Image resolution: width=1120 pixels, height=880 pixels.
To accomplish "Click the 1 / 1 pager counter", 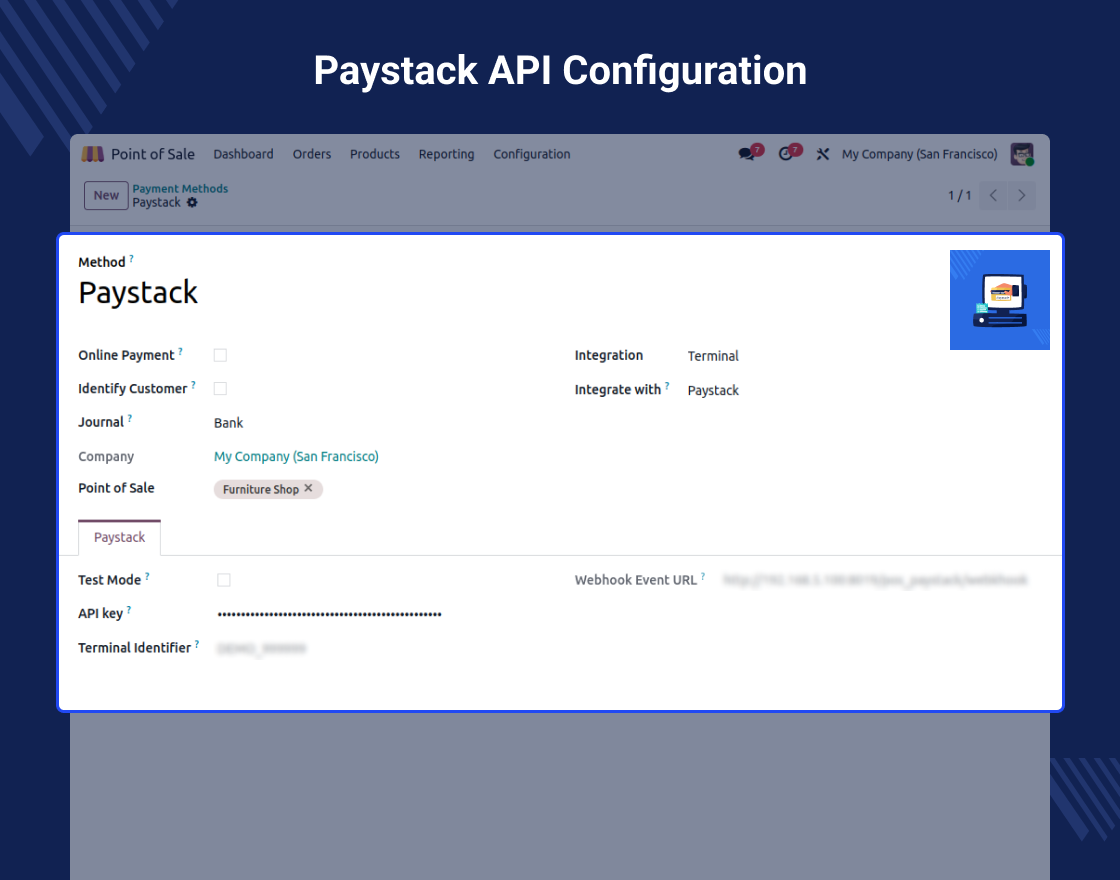I will (x=959, y=196).
